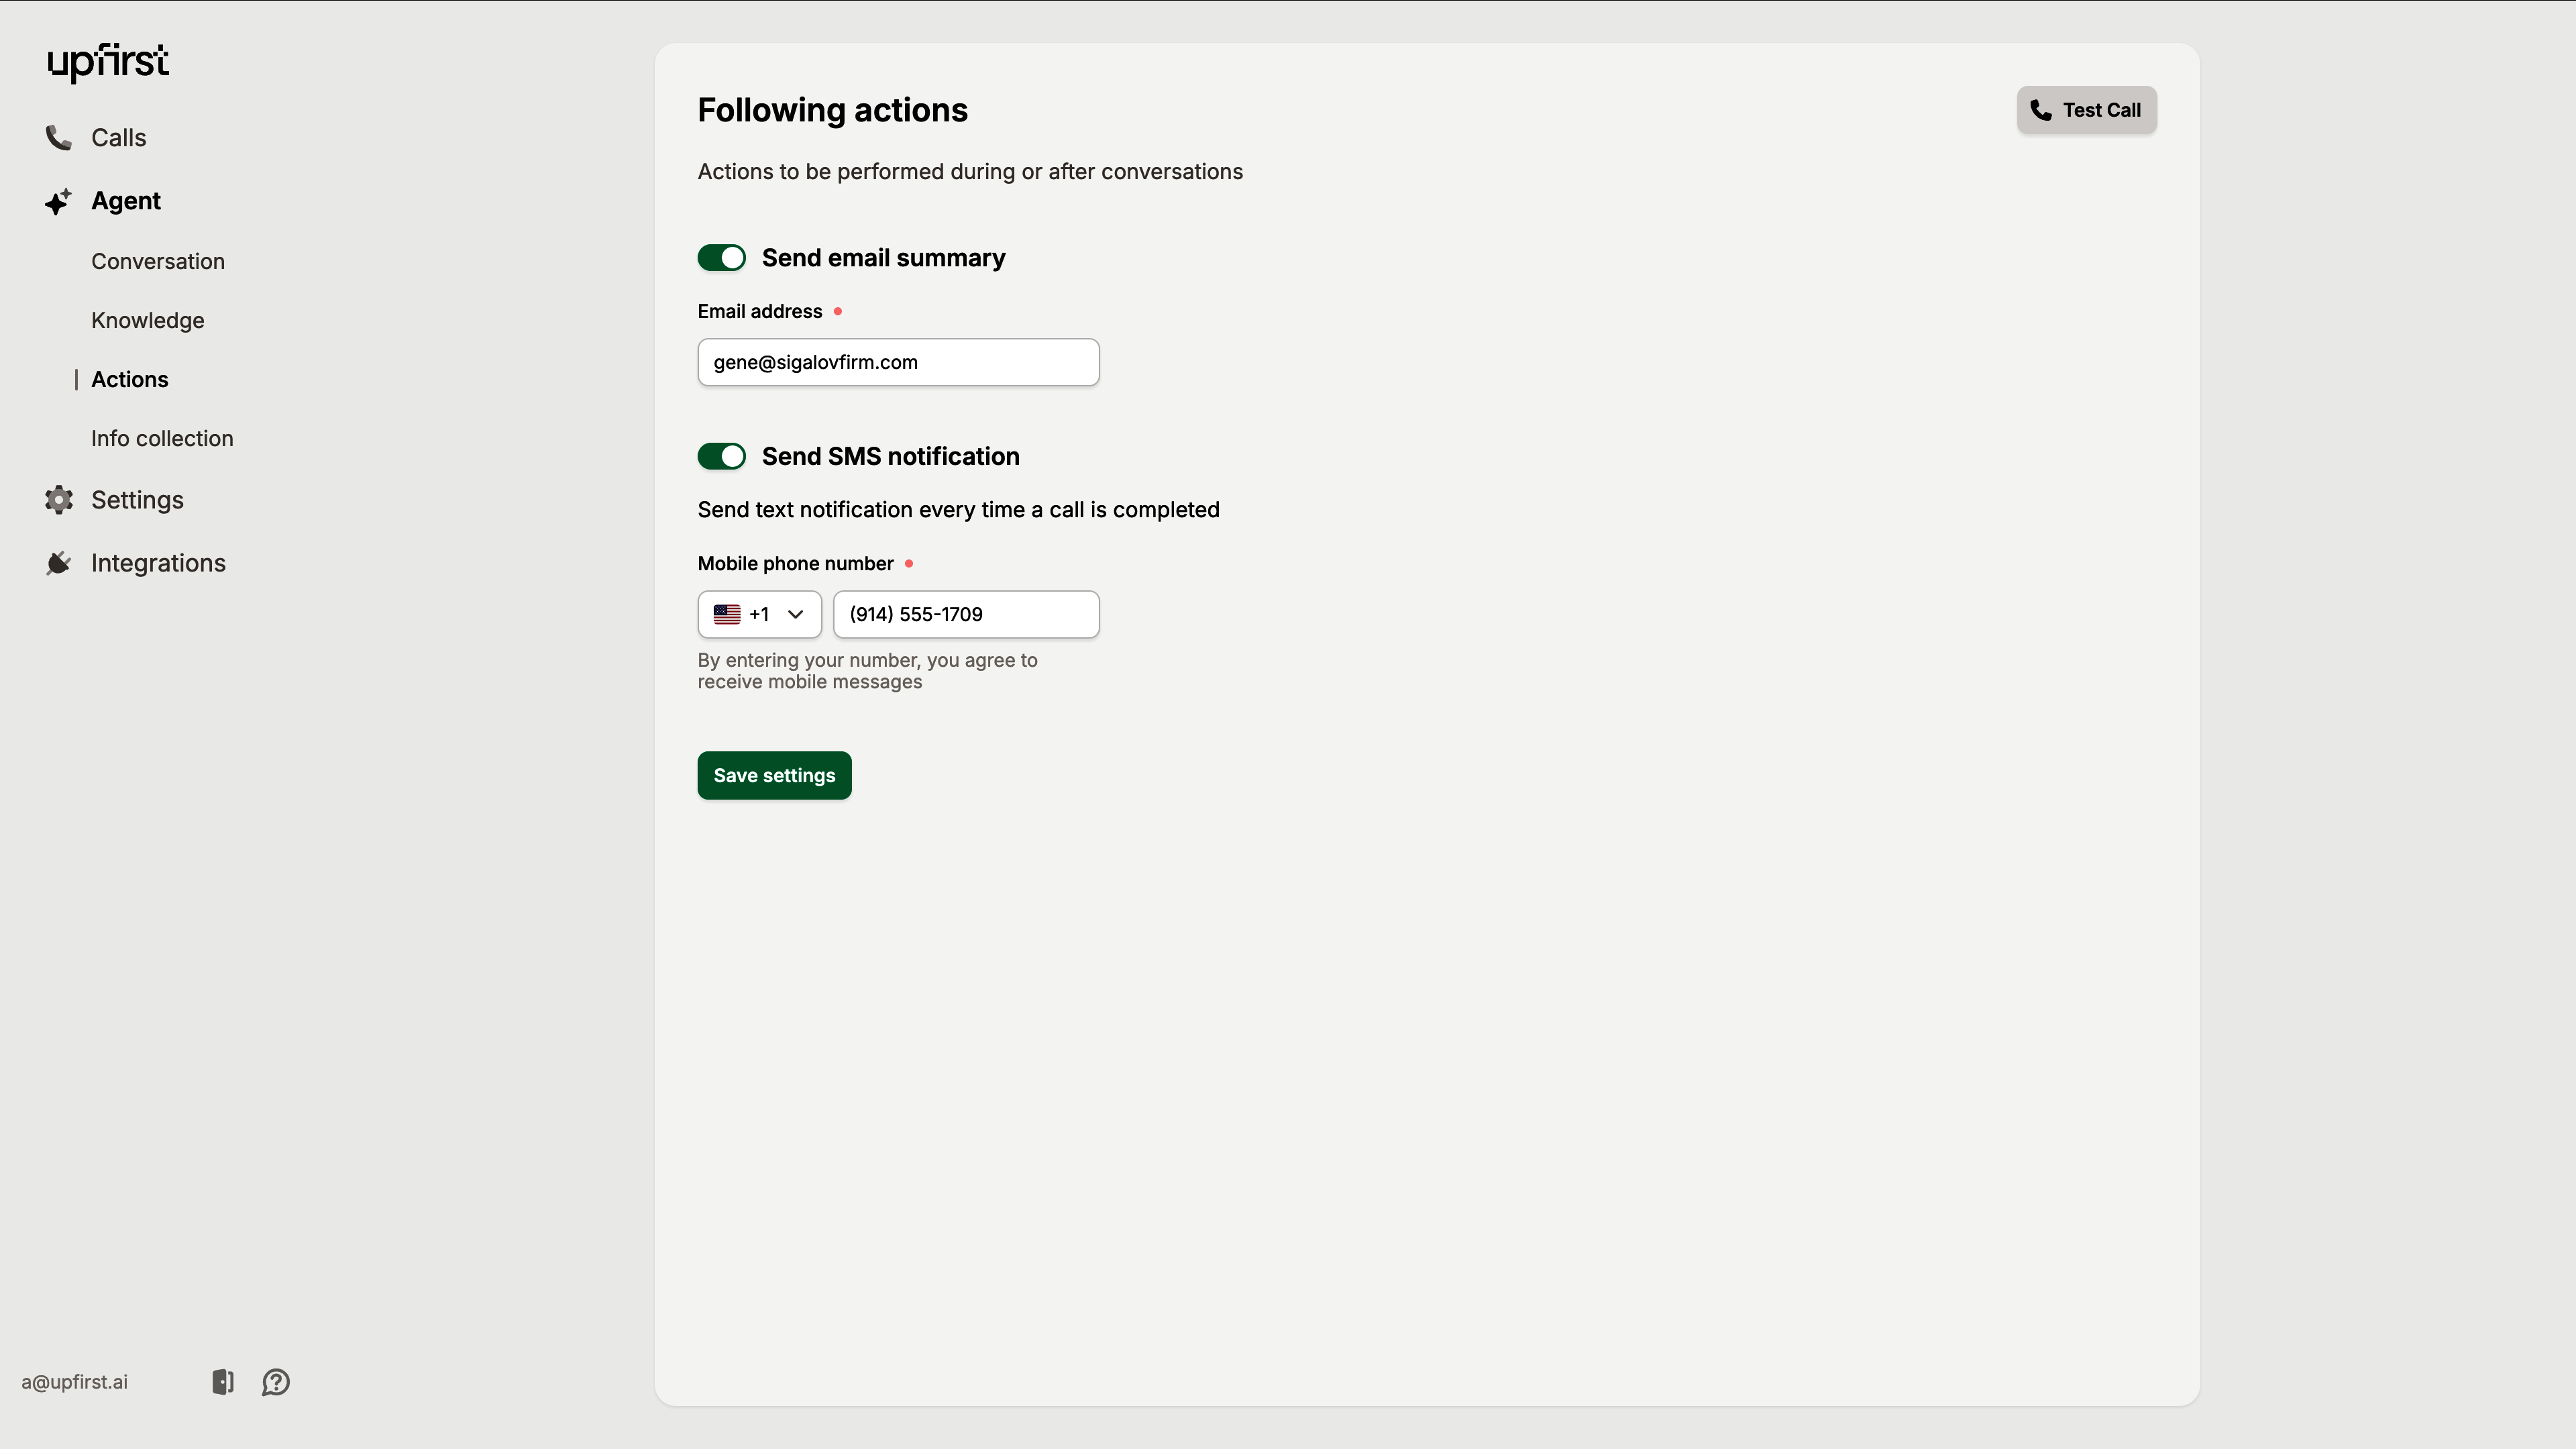
Task: Click the logout door icon
Action: coord(223,1382)
